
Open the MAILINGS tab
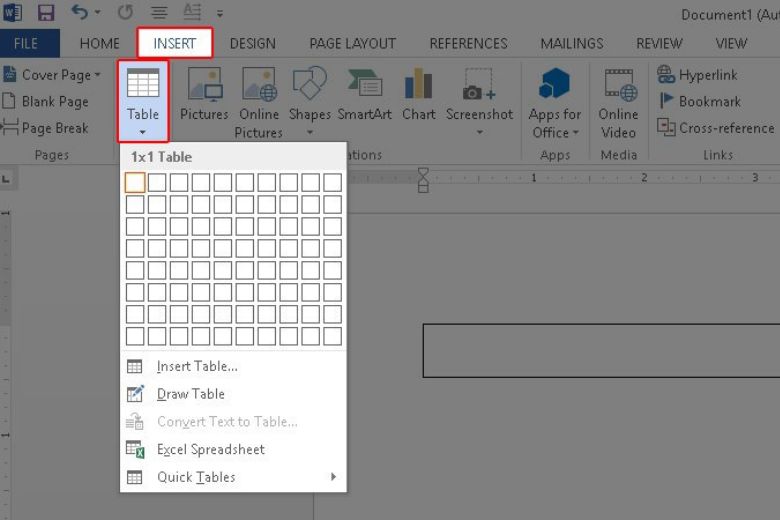pos(572,44)
